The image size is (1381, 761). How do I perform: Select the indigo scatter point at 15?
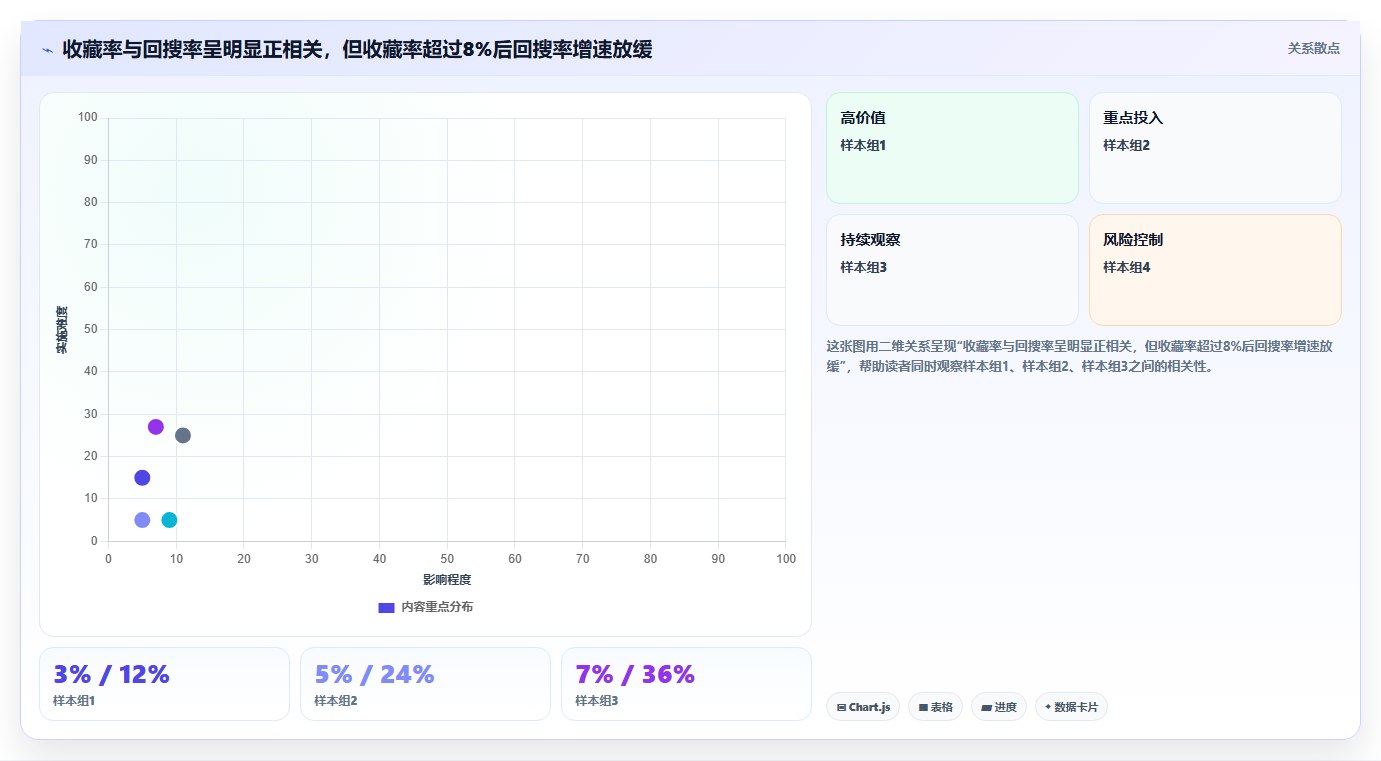[x=142, y=478]
